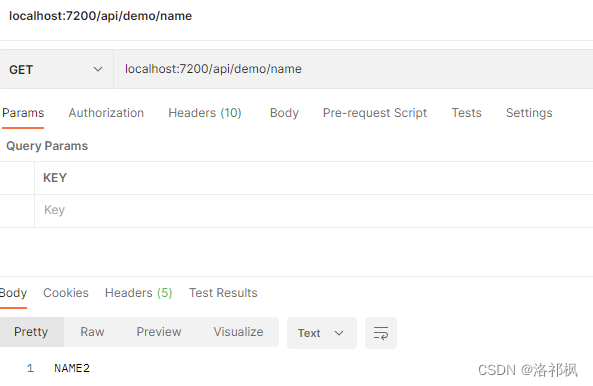Open the Pre-request Script tab
The height and width of the screenshot is (386, 593).
[x=375, y=113]
